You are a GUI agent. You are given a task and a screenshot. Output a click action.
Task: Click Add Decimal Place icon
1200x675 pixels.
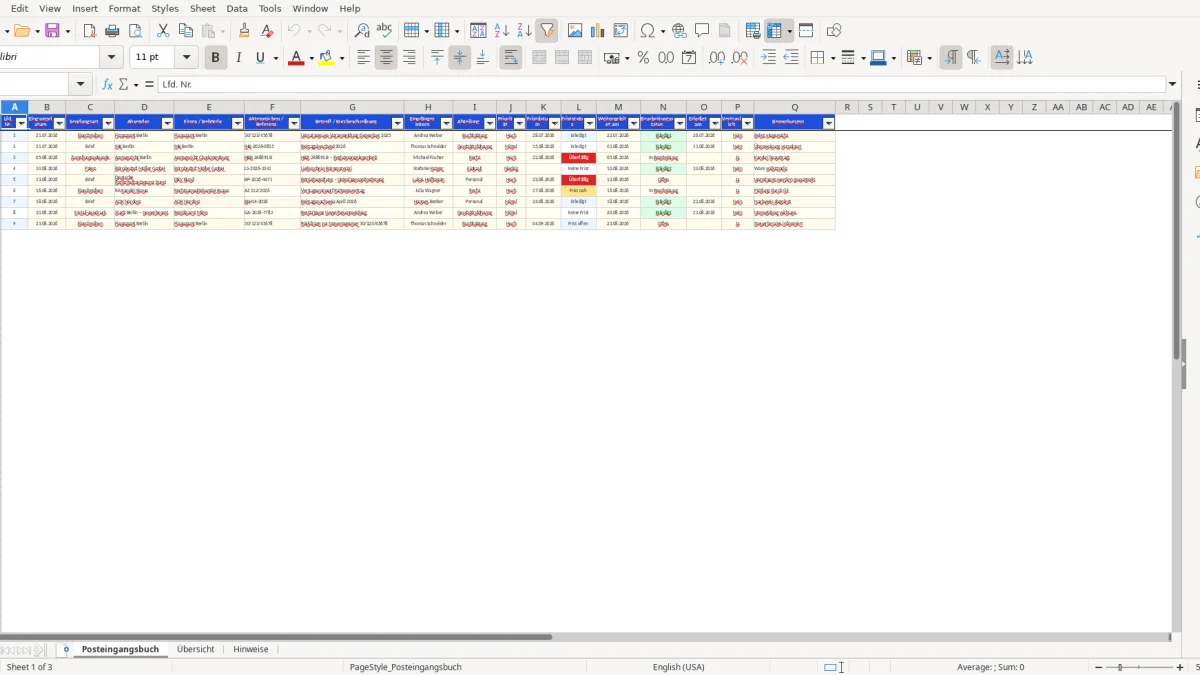(717, 58)
